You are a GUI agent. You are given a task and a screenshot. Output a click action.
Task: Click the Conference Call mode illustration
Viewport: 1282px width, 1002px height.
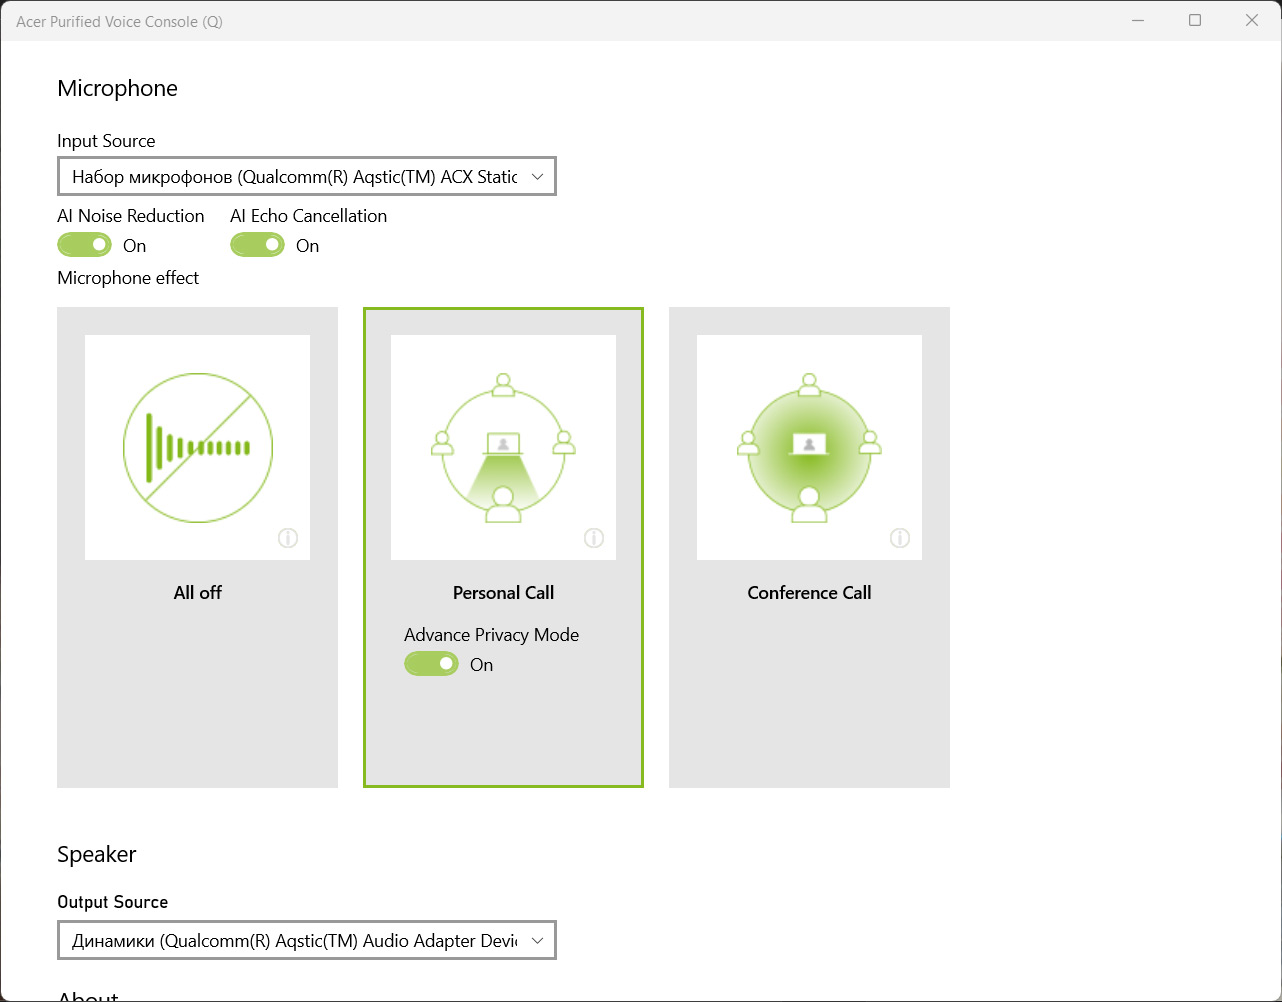pos(809,447)
